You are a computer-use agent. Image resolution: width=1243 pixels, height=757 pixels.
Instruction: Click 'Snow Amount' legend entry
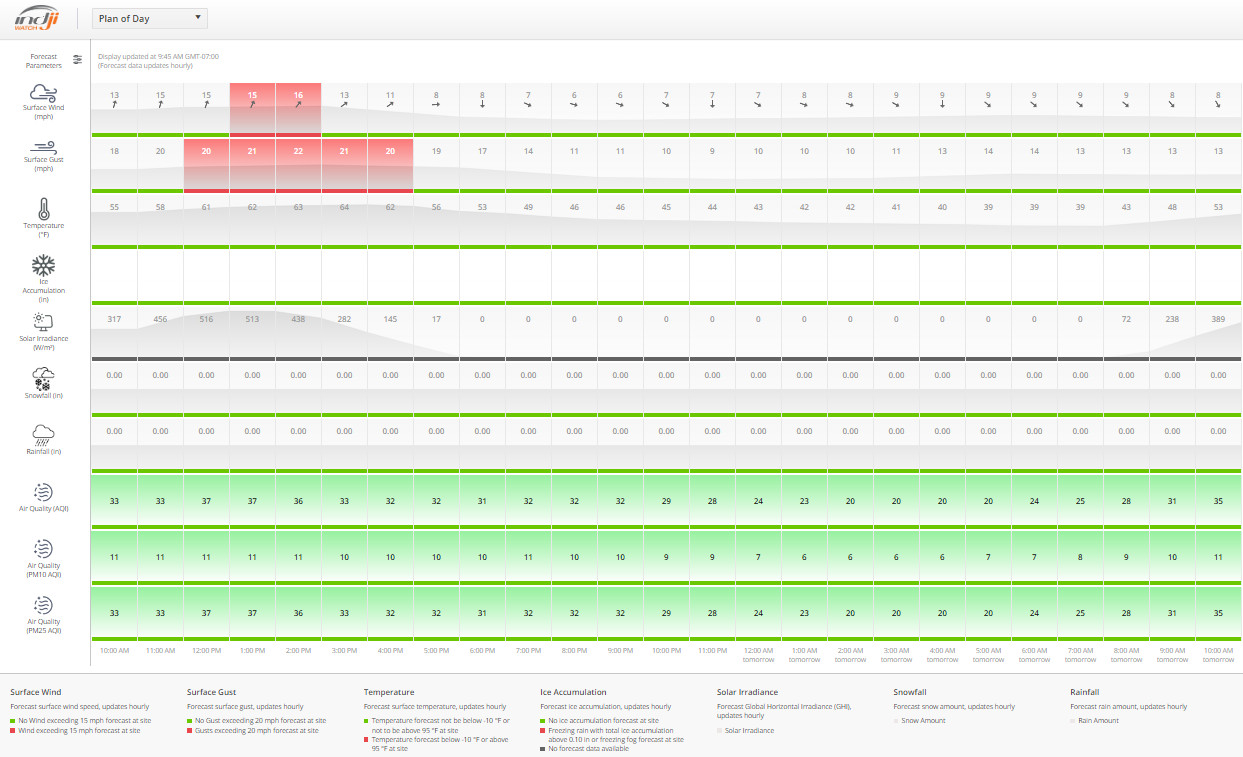click(919, 721)
